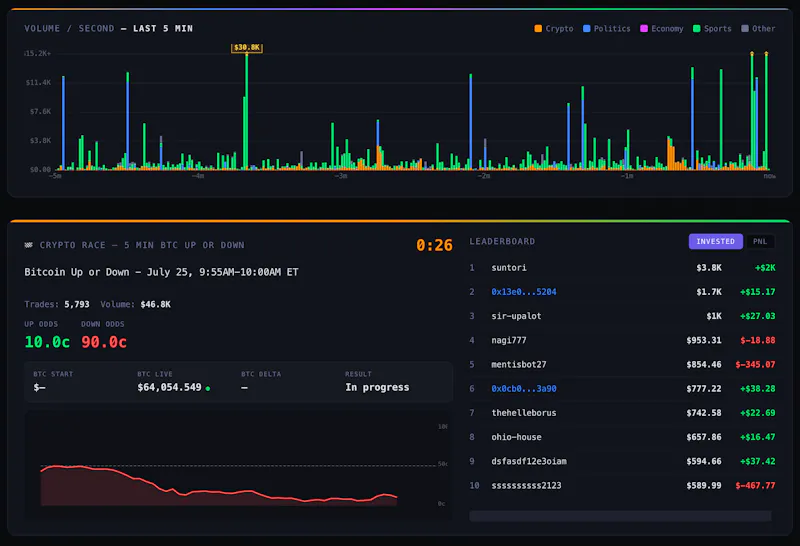800x546 pixels.
Task: Select ohio-house leaderboard row
Action: point(622,437)
